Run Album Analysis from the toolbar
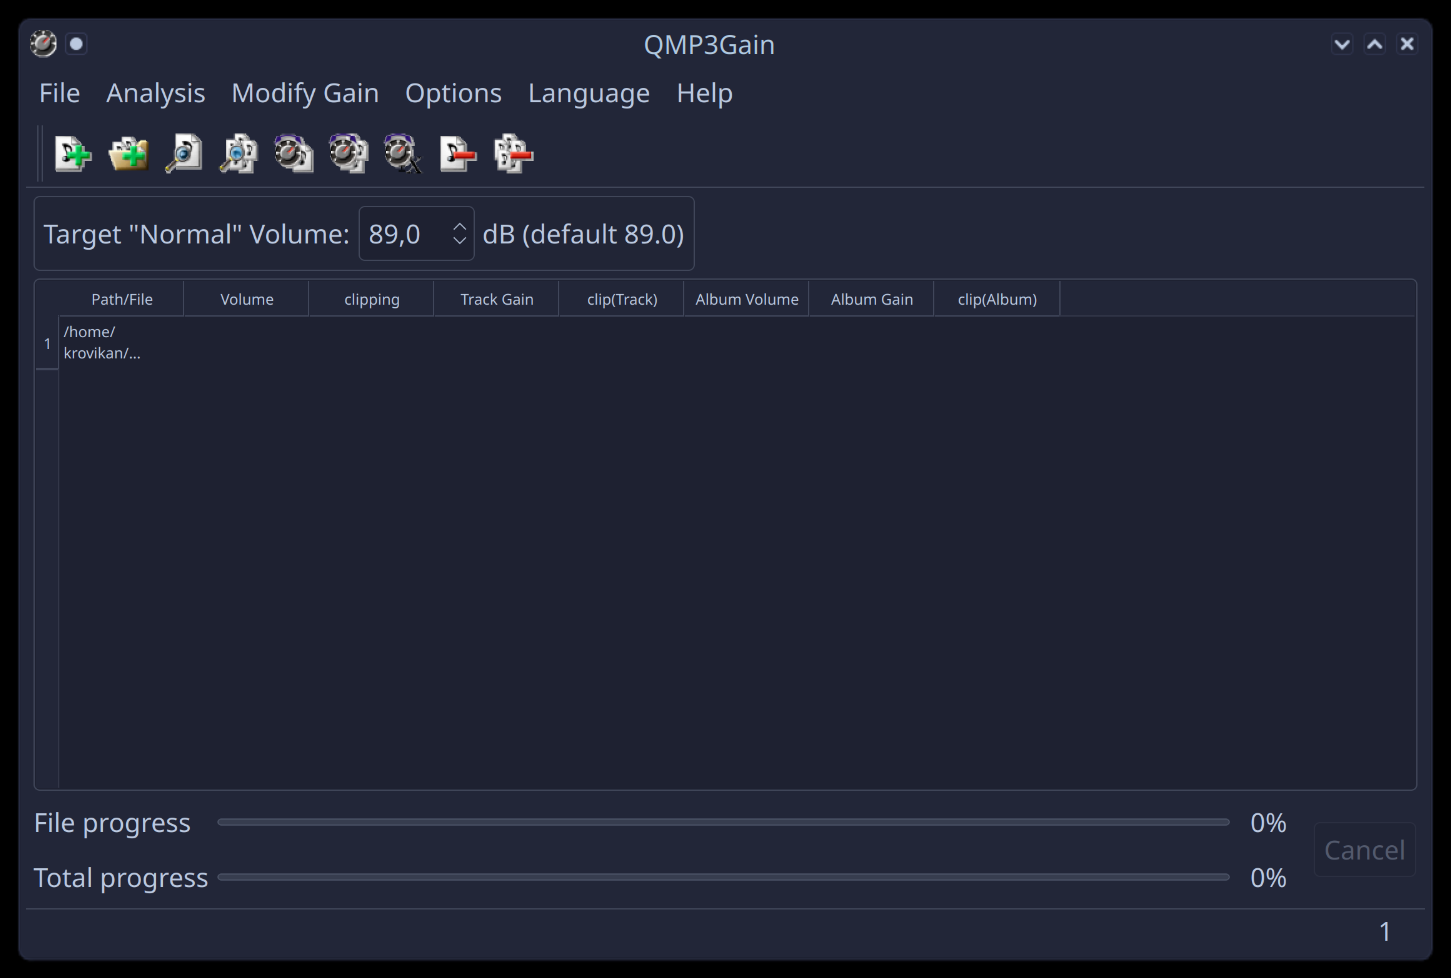Viewport: 1451px width, 978px height. 238,154
